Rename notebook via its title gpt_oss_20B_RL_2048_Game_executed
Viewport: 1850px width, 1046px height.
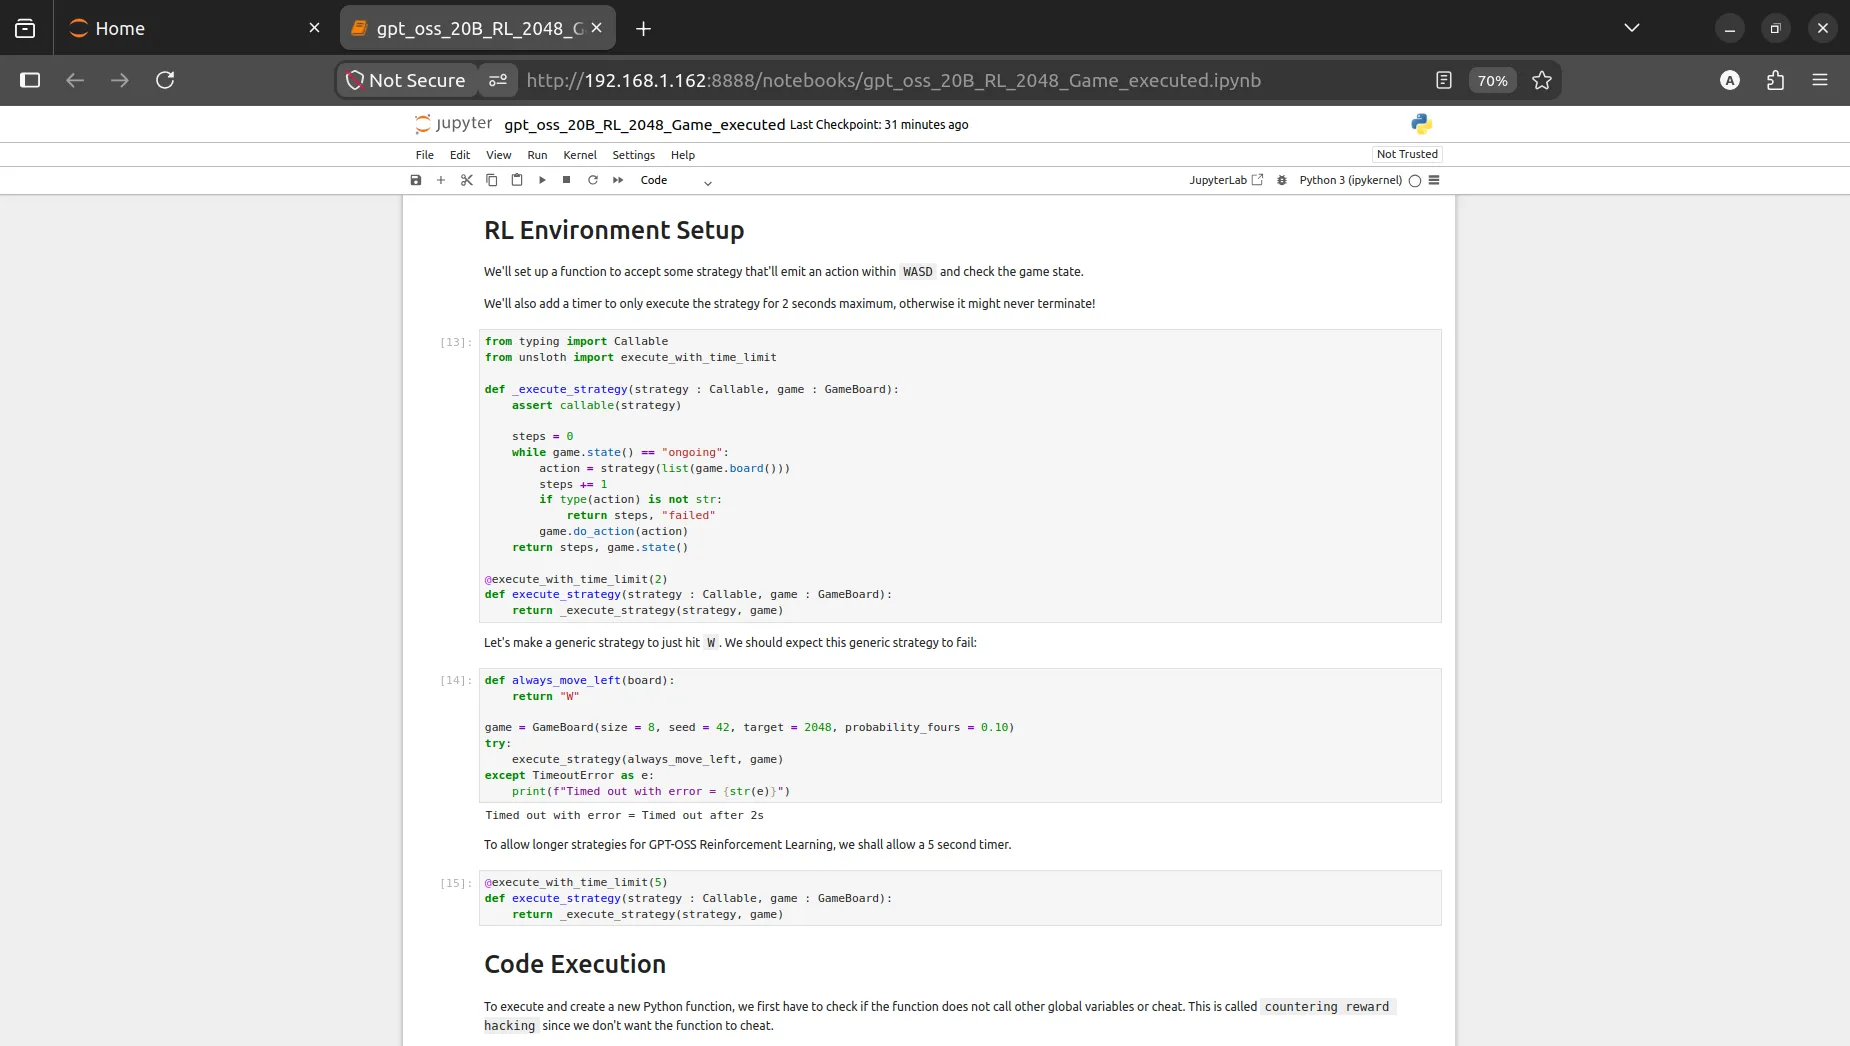click(644, 125)
